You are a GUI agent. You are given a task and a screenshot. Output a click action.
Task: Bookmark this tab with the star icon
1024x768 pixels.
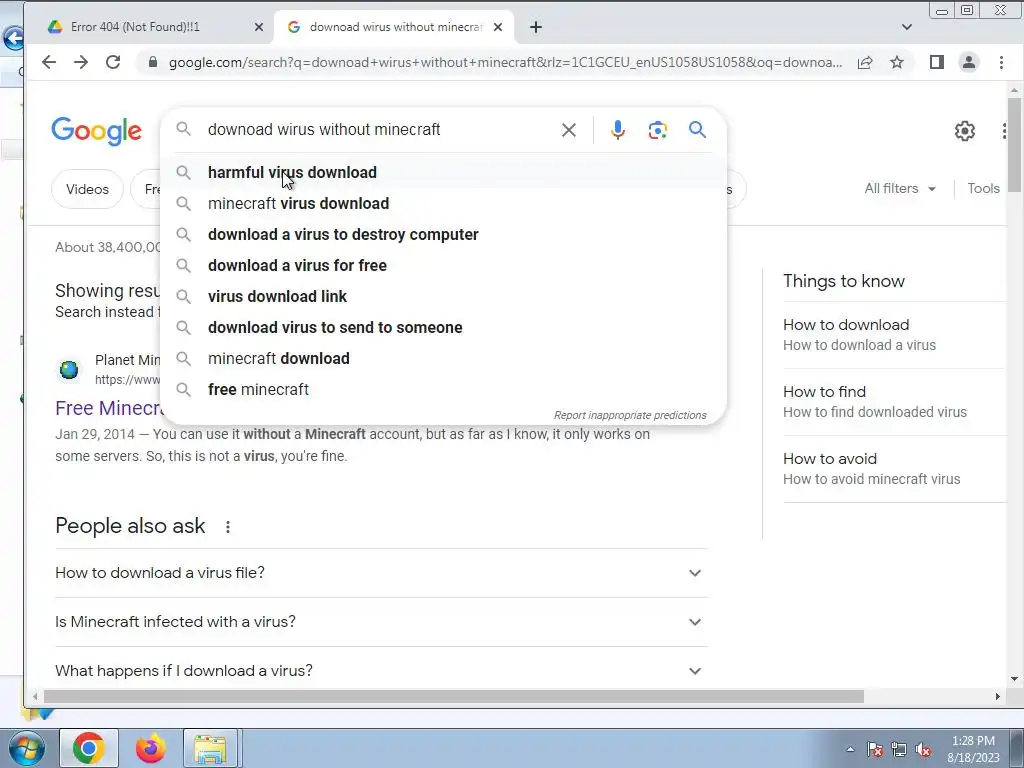point(897,62)
